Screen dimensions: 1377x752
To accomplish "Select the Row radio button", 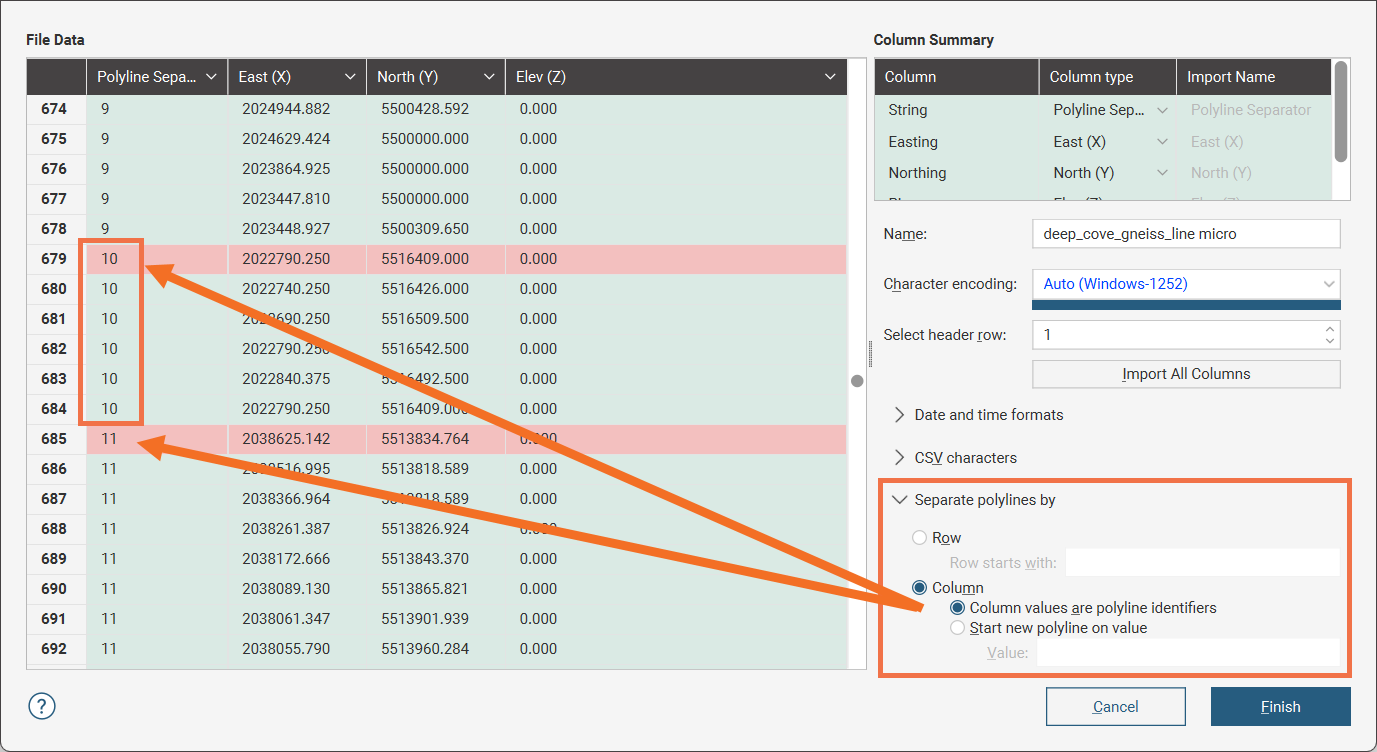I will (920, 538).
